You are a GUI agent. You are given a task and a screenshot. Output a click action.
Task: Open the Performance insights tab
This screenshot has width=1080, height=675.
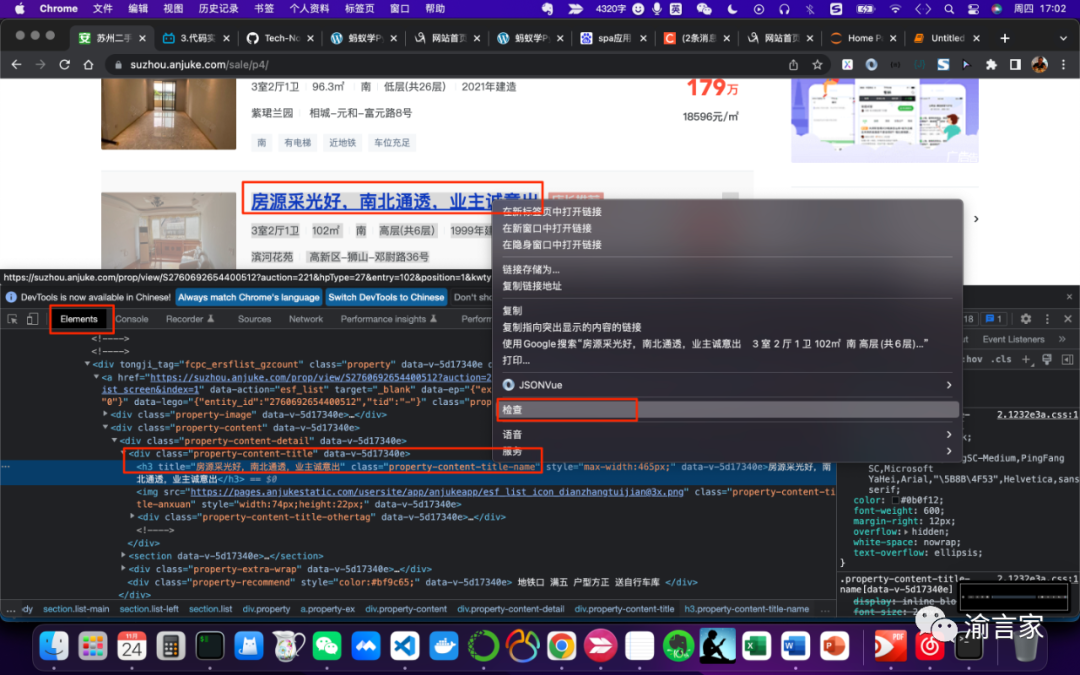pos(388,319)
